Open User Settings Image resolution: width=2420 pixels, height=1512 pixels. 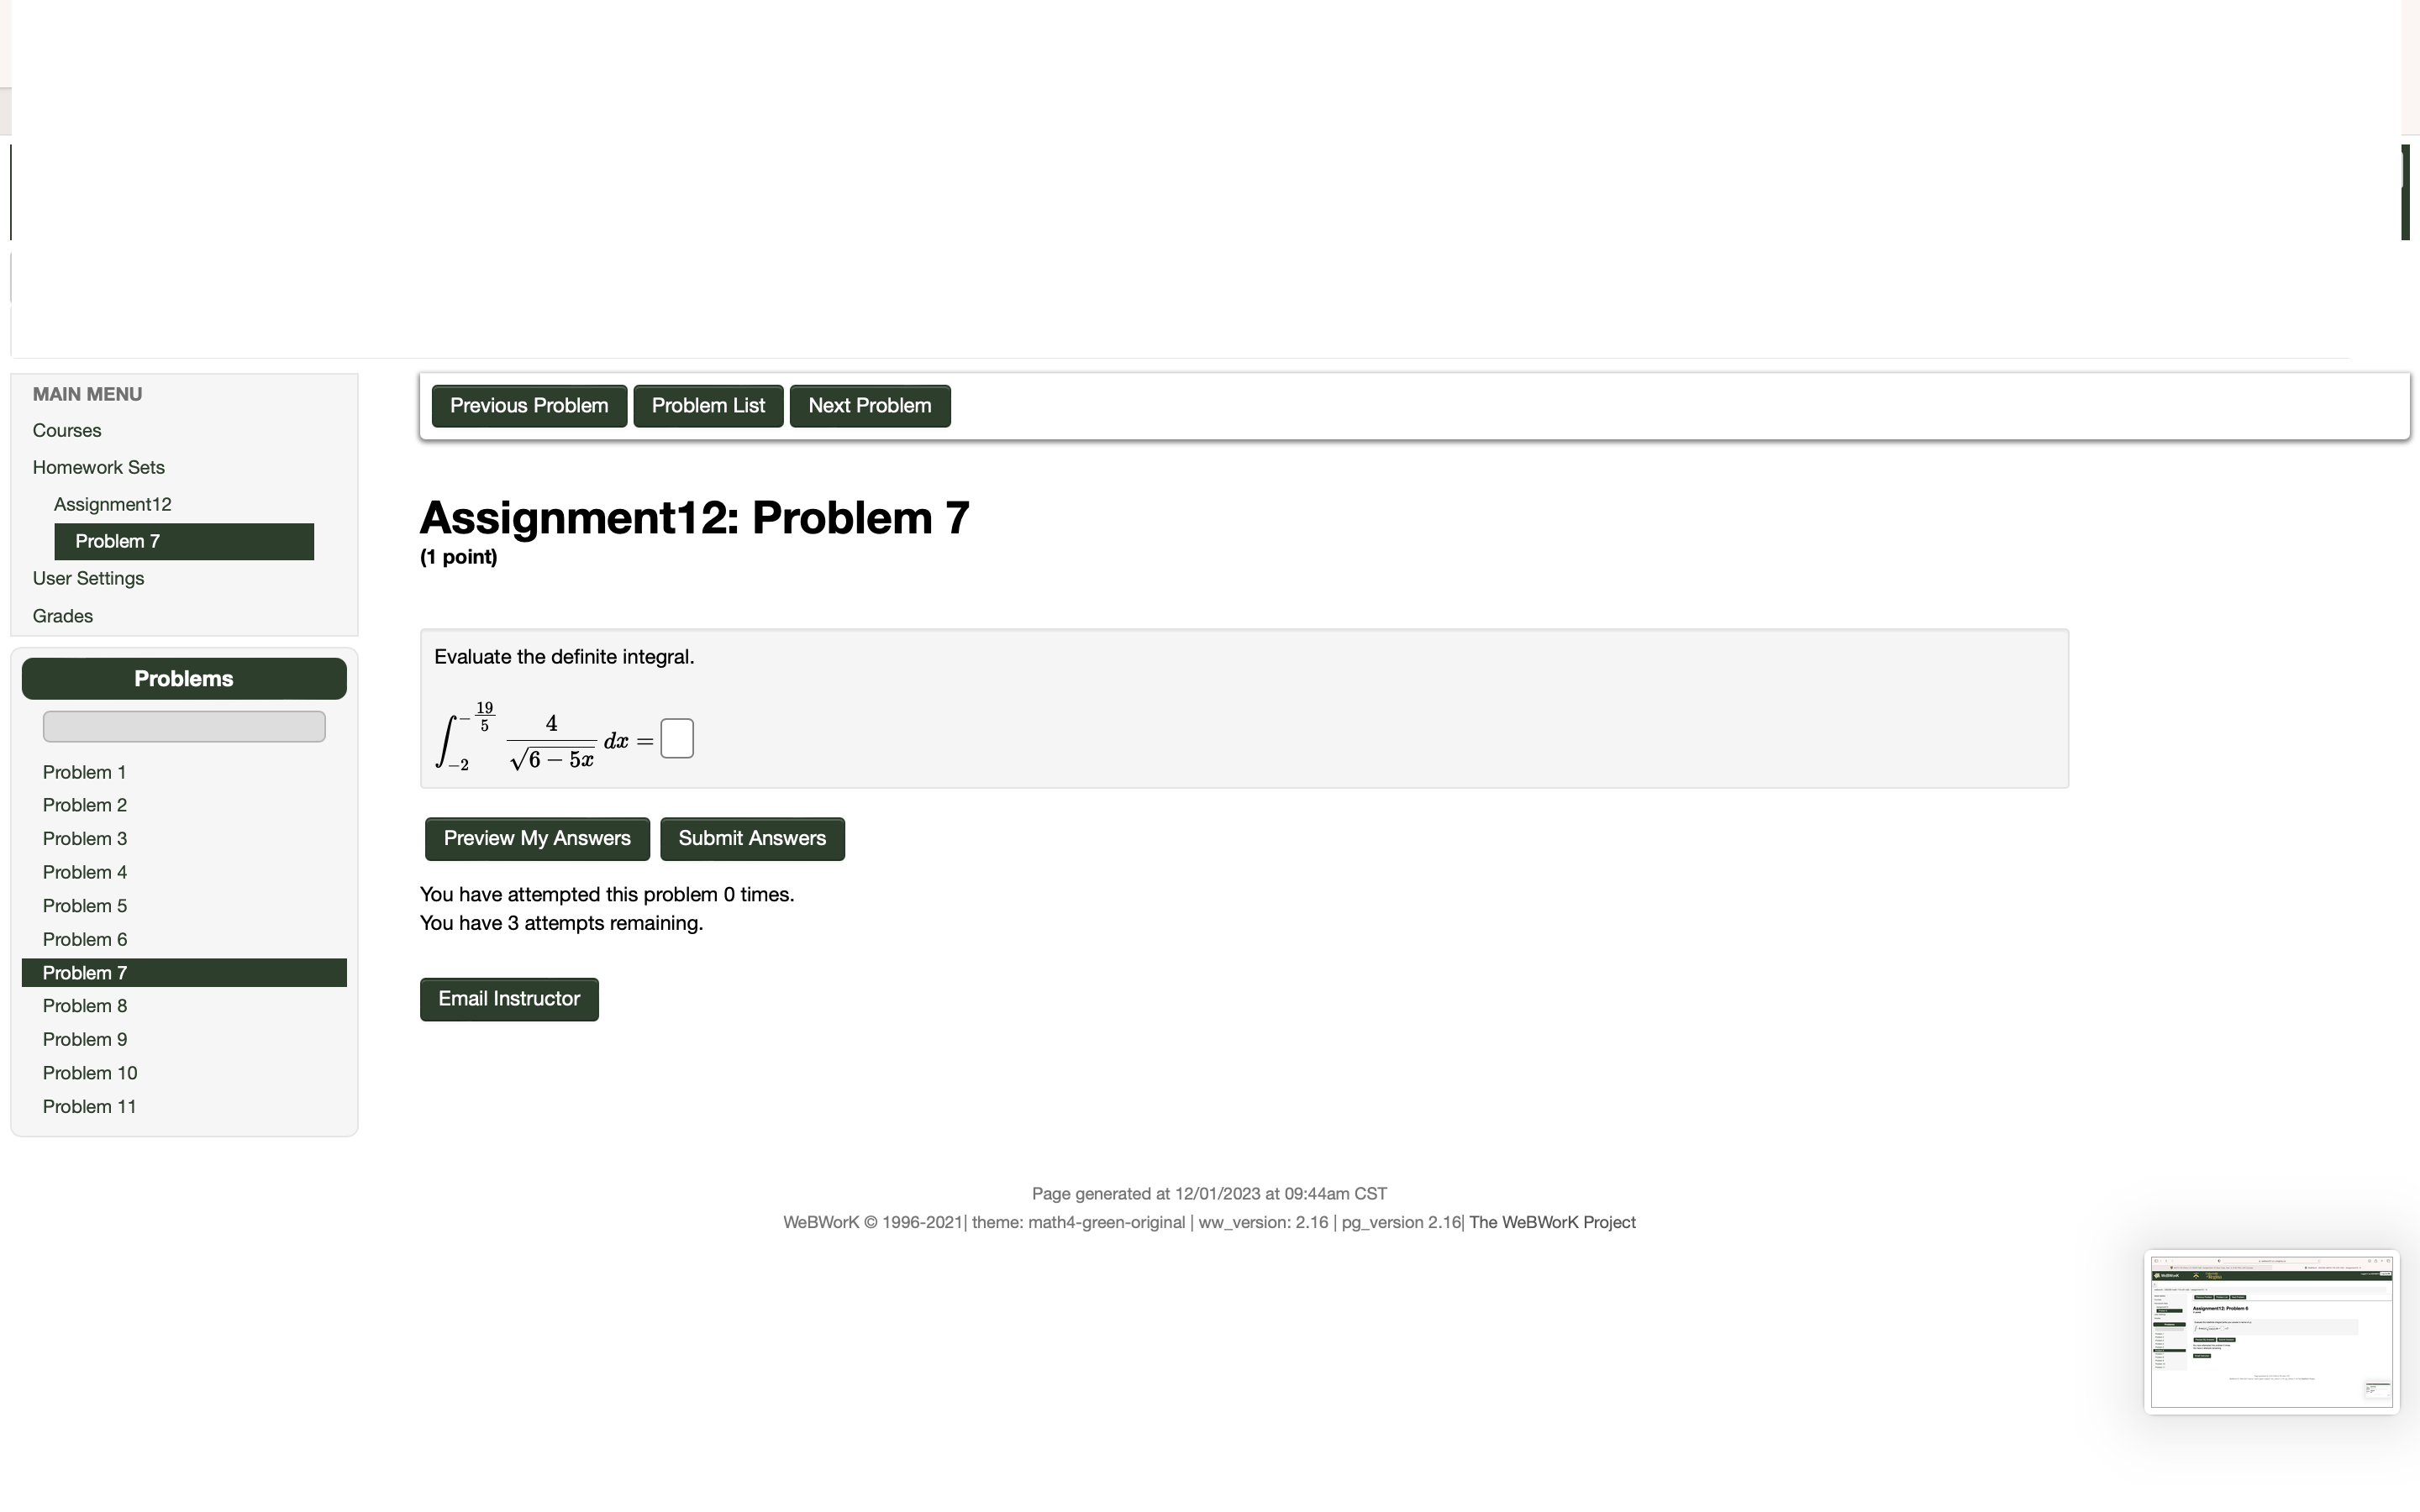click(x=88, y=578)
